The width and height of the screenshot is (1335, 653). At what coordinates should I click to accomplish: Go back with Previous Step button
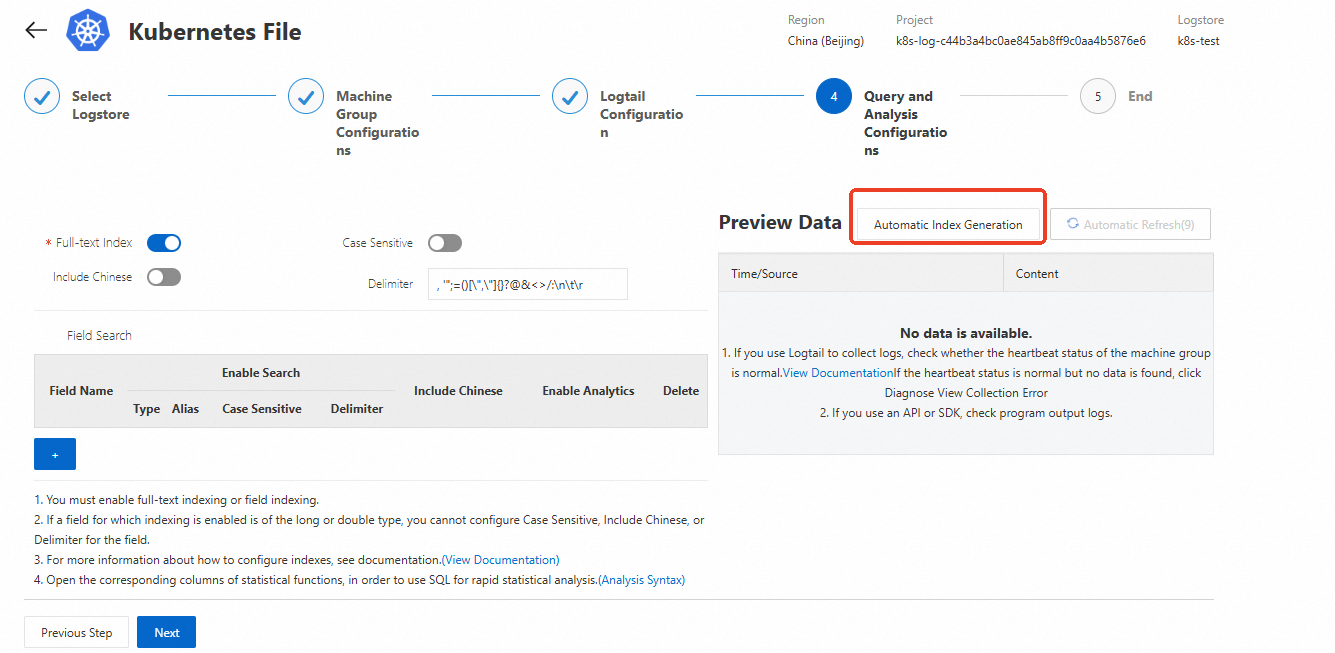click(x=76, y=632)
